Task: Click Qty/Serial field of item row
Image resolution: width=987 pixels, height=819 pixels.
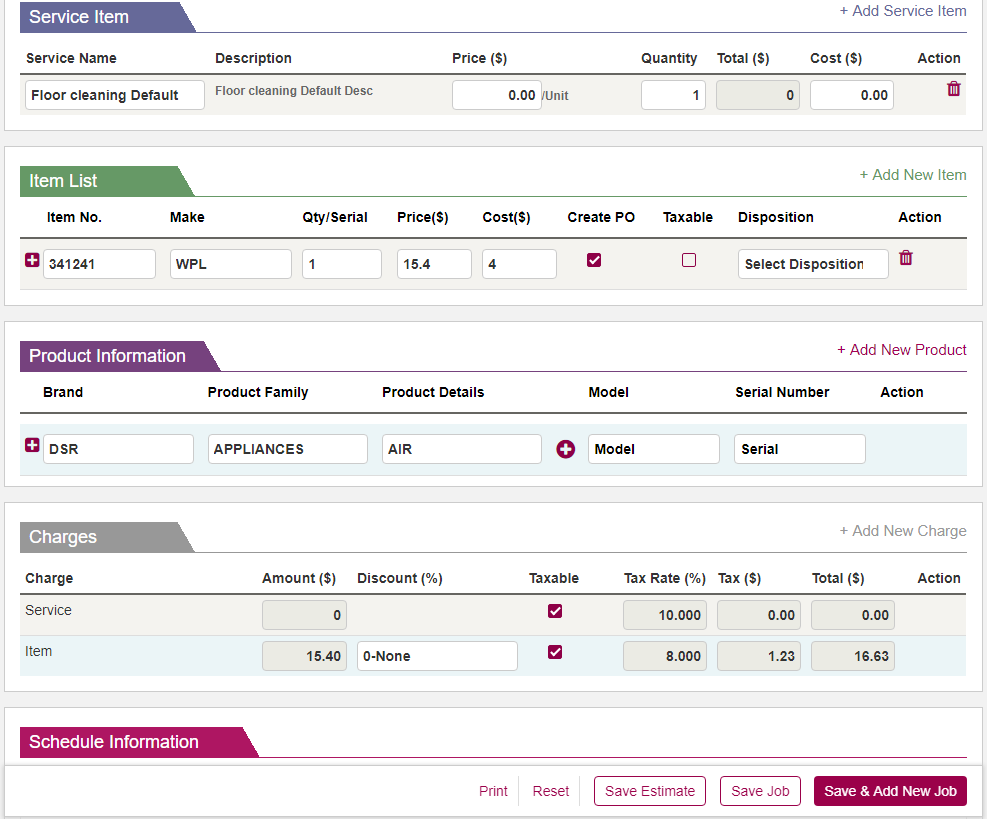Action: [342, 264]
